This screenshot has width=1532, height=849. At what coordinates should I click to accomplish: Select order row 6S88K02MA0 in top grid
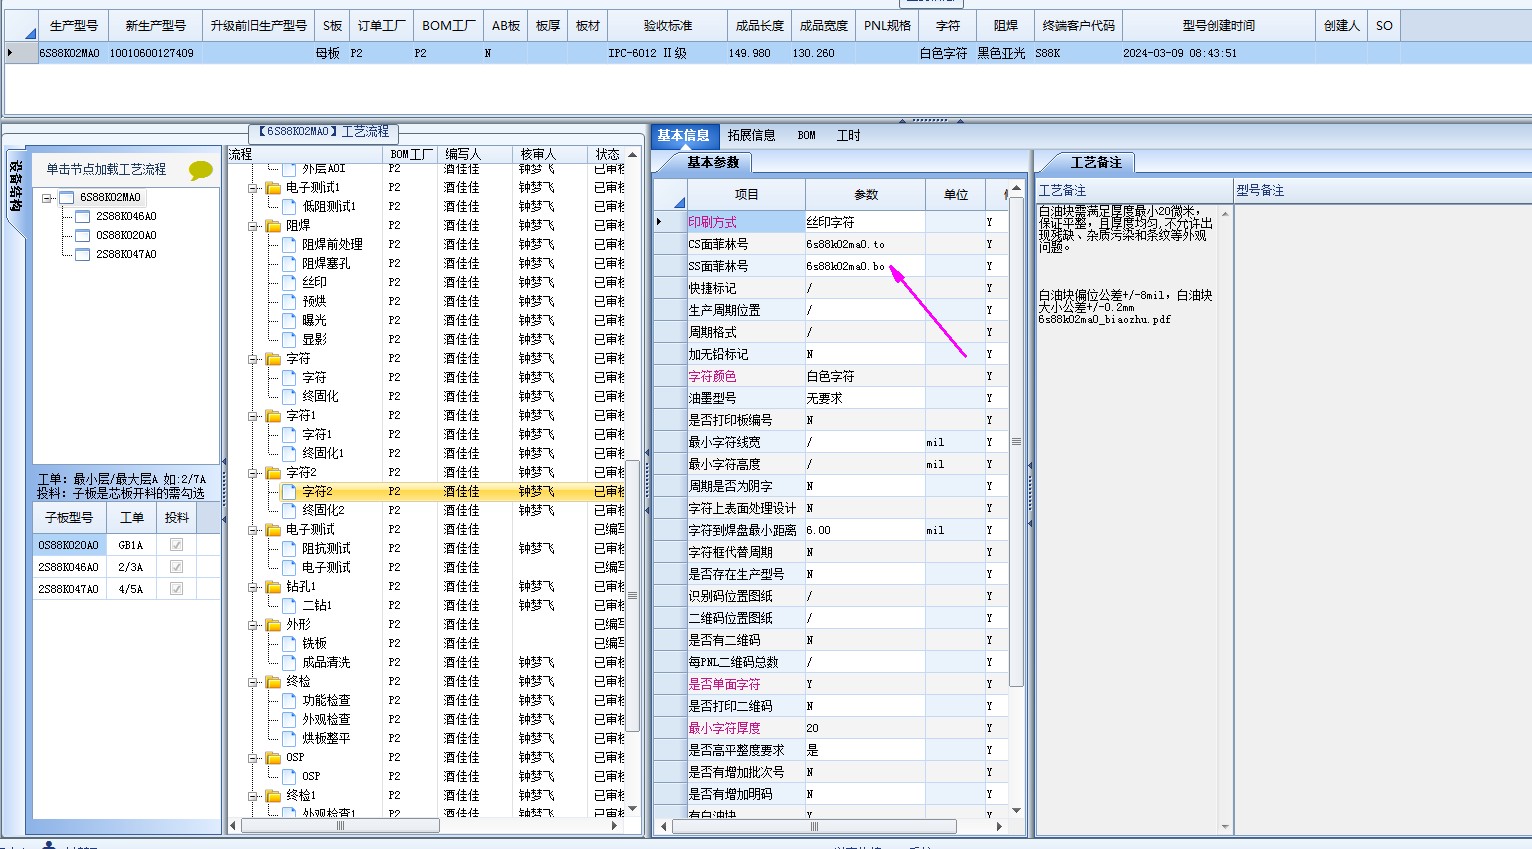[766, 53]
